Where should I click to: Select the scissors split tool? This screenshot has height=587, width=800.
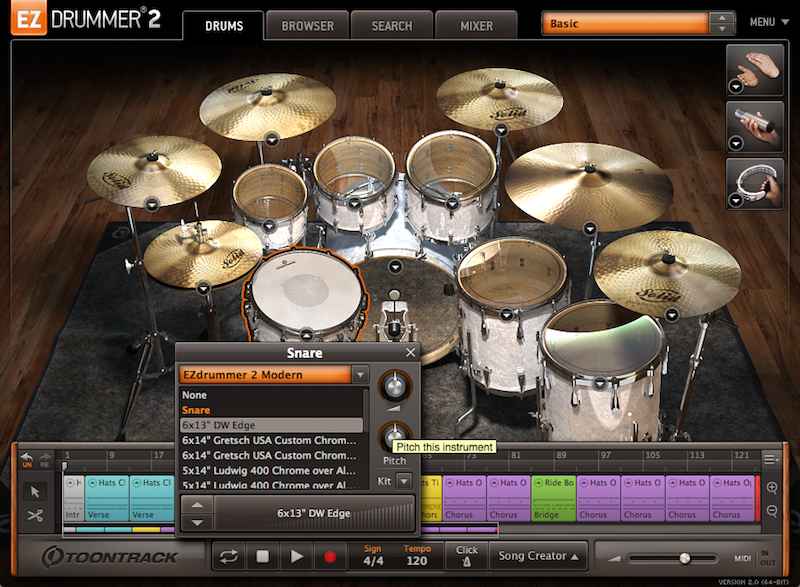(35, 516)
